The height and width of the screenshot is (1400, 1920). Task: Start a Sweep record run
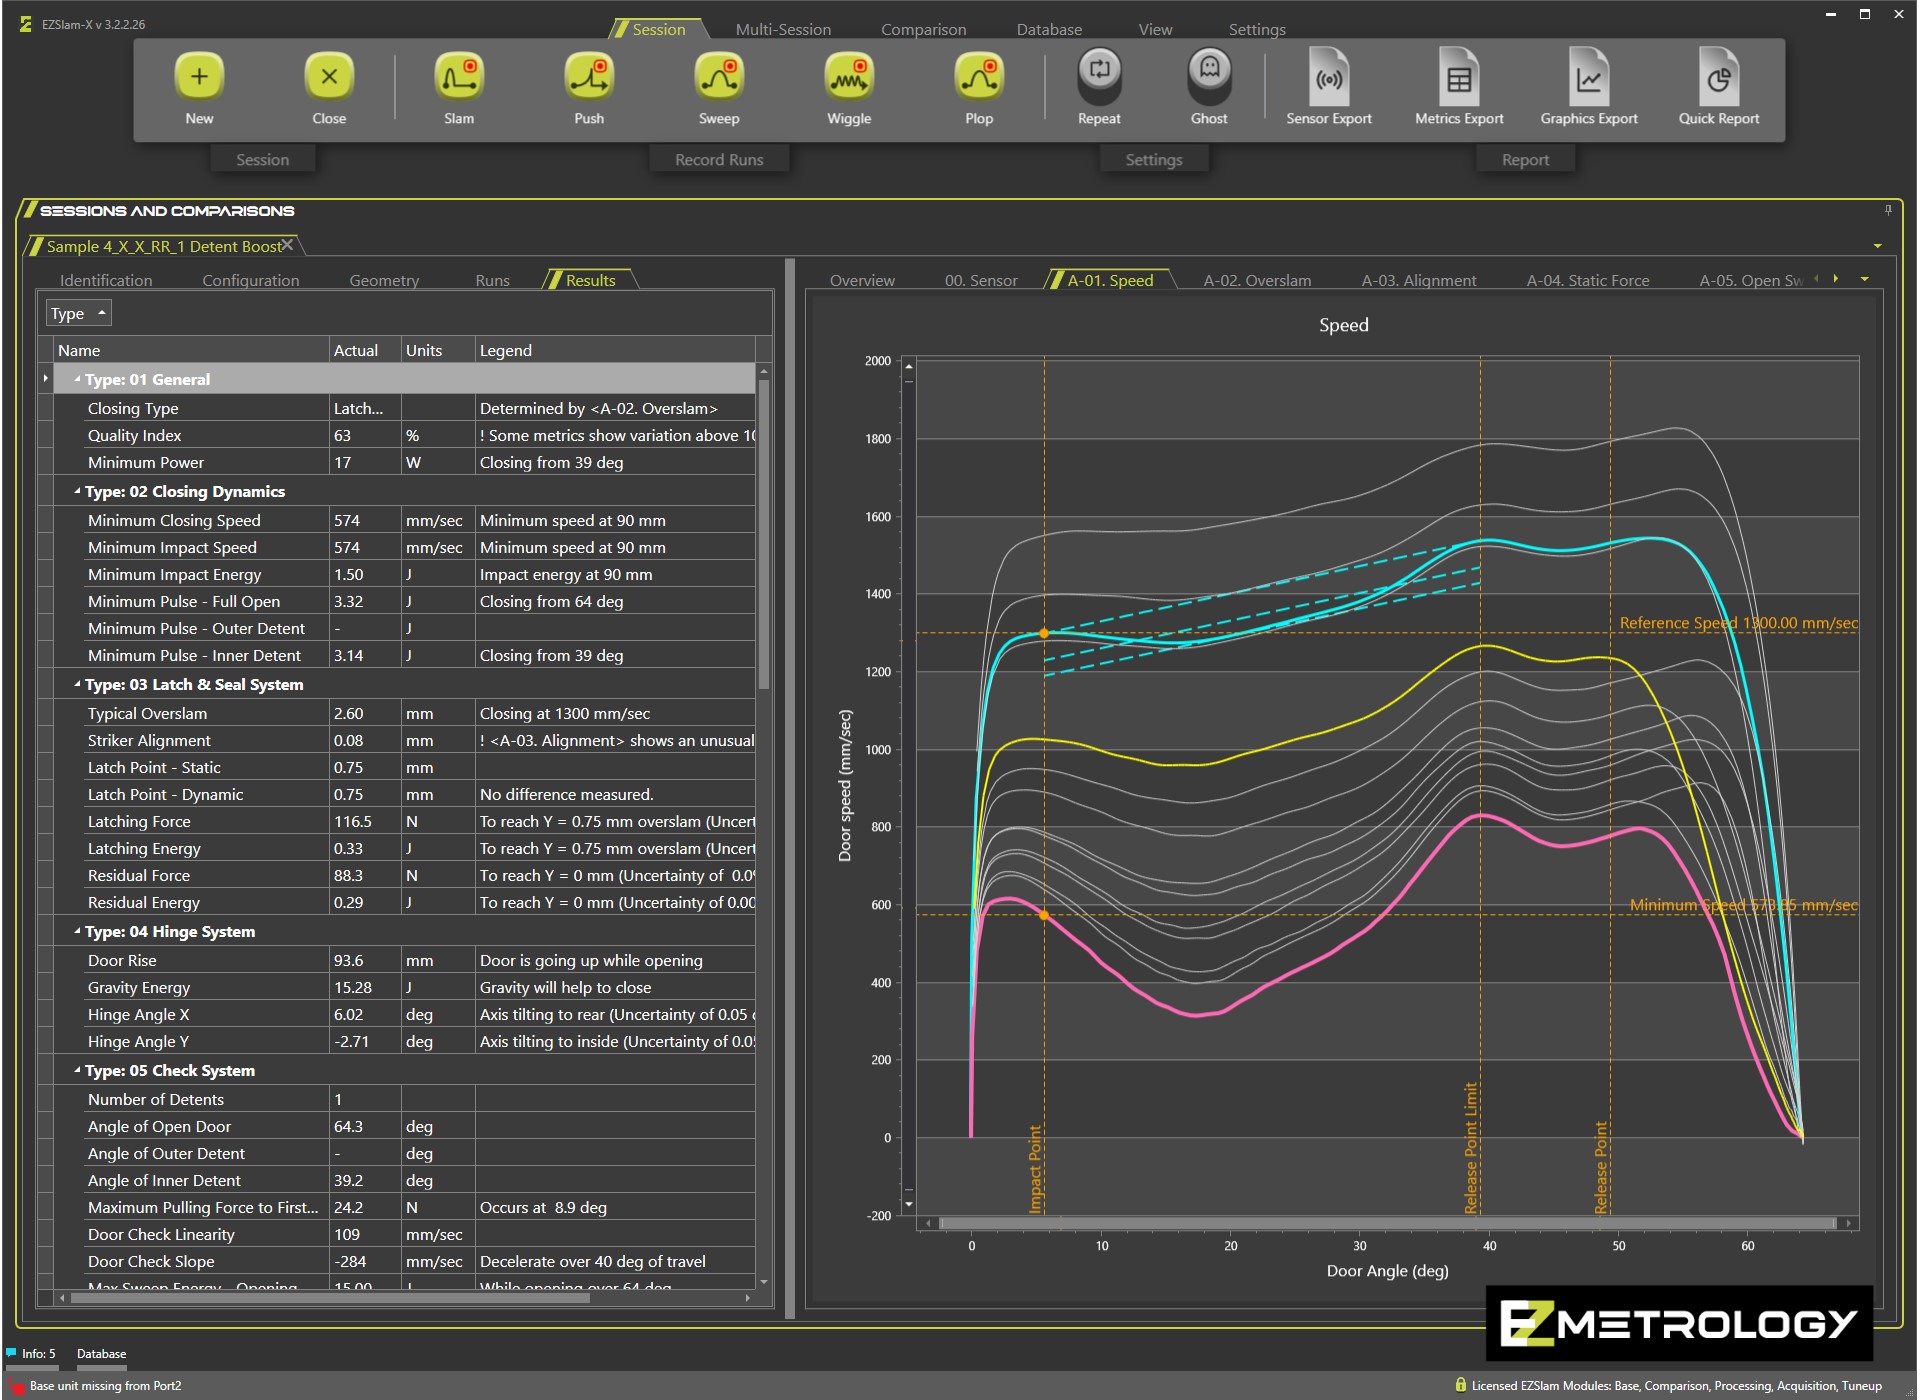click(719, 78)
